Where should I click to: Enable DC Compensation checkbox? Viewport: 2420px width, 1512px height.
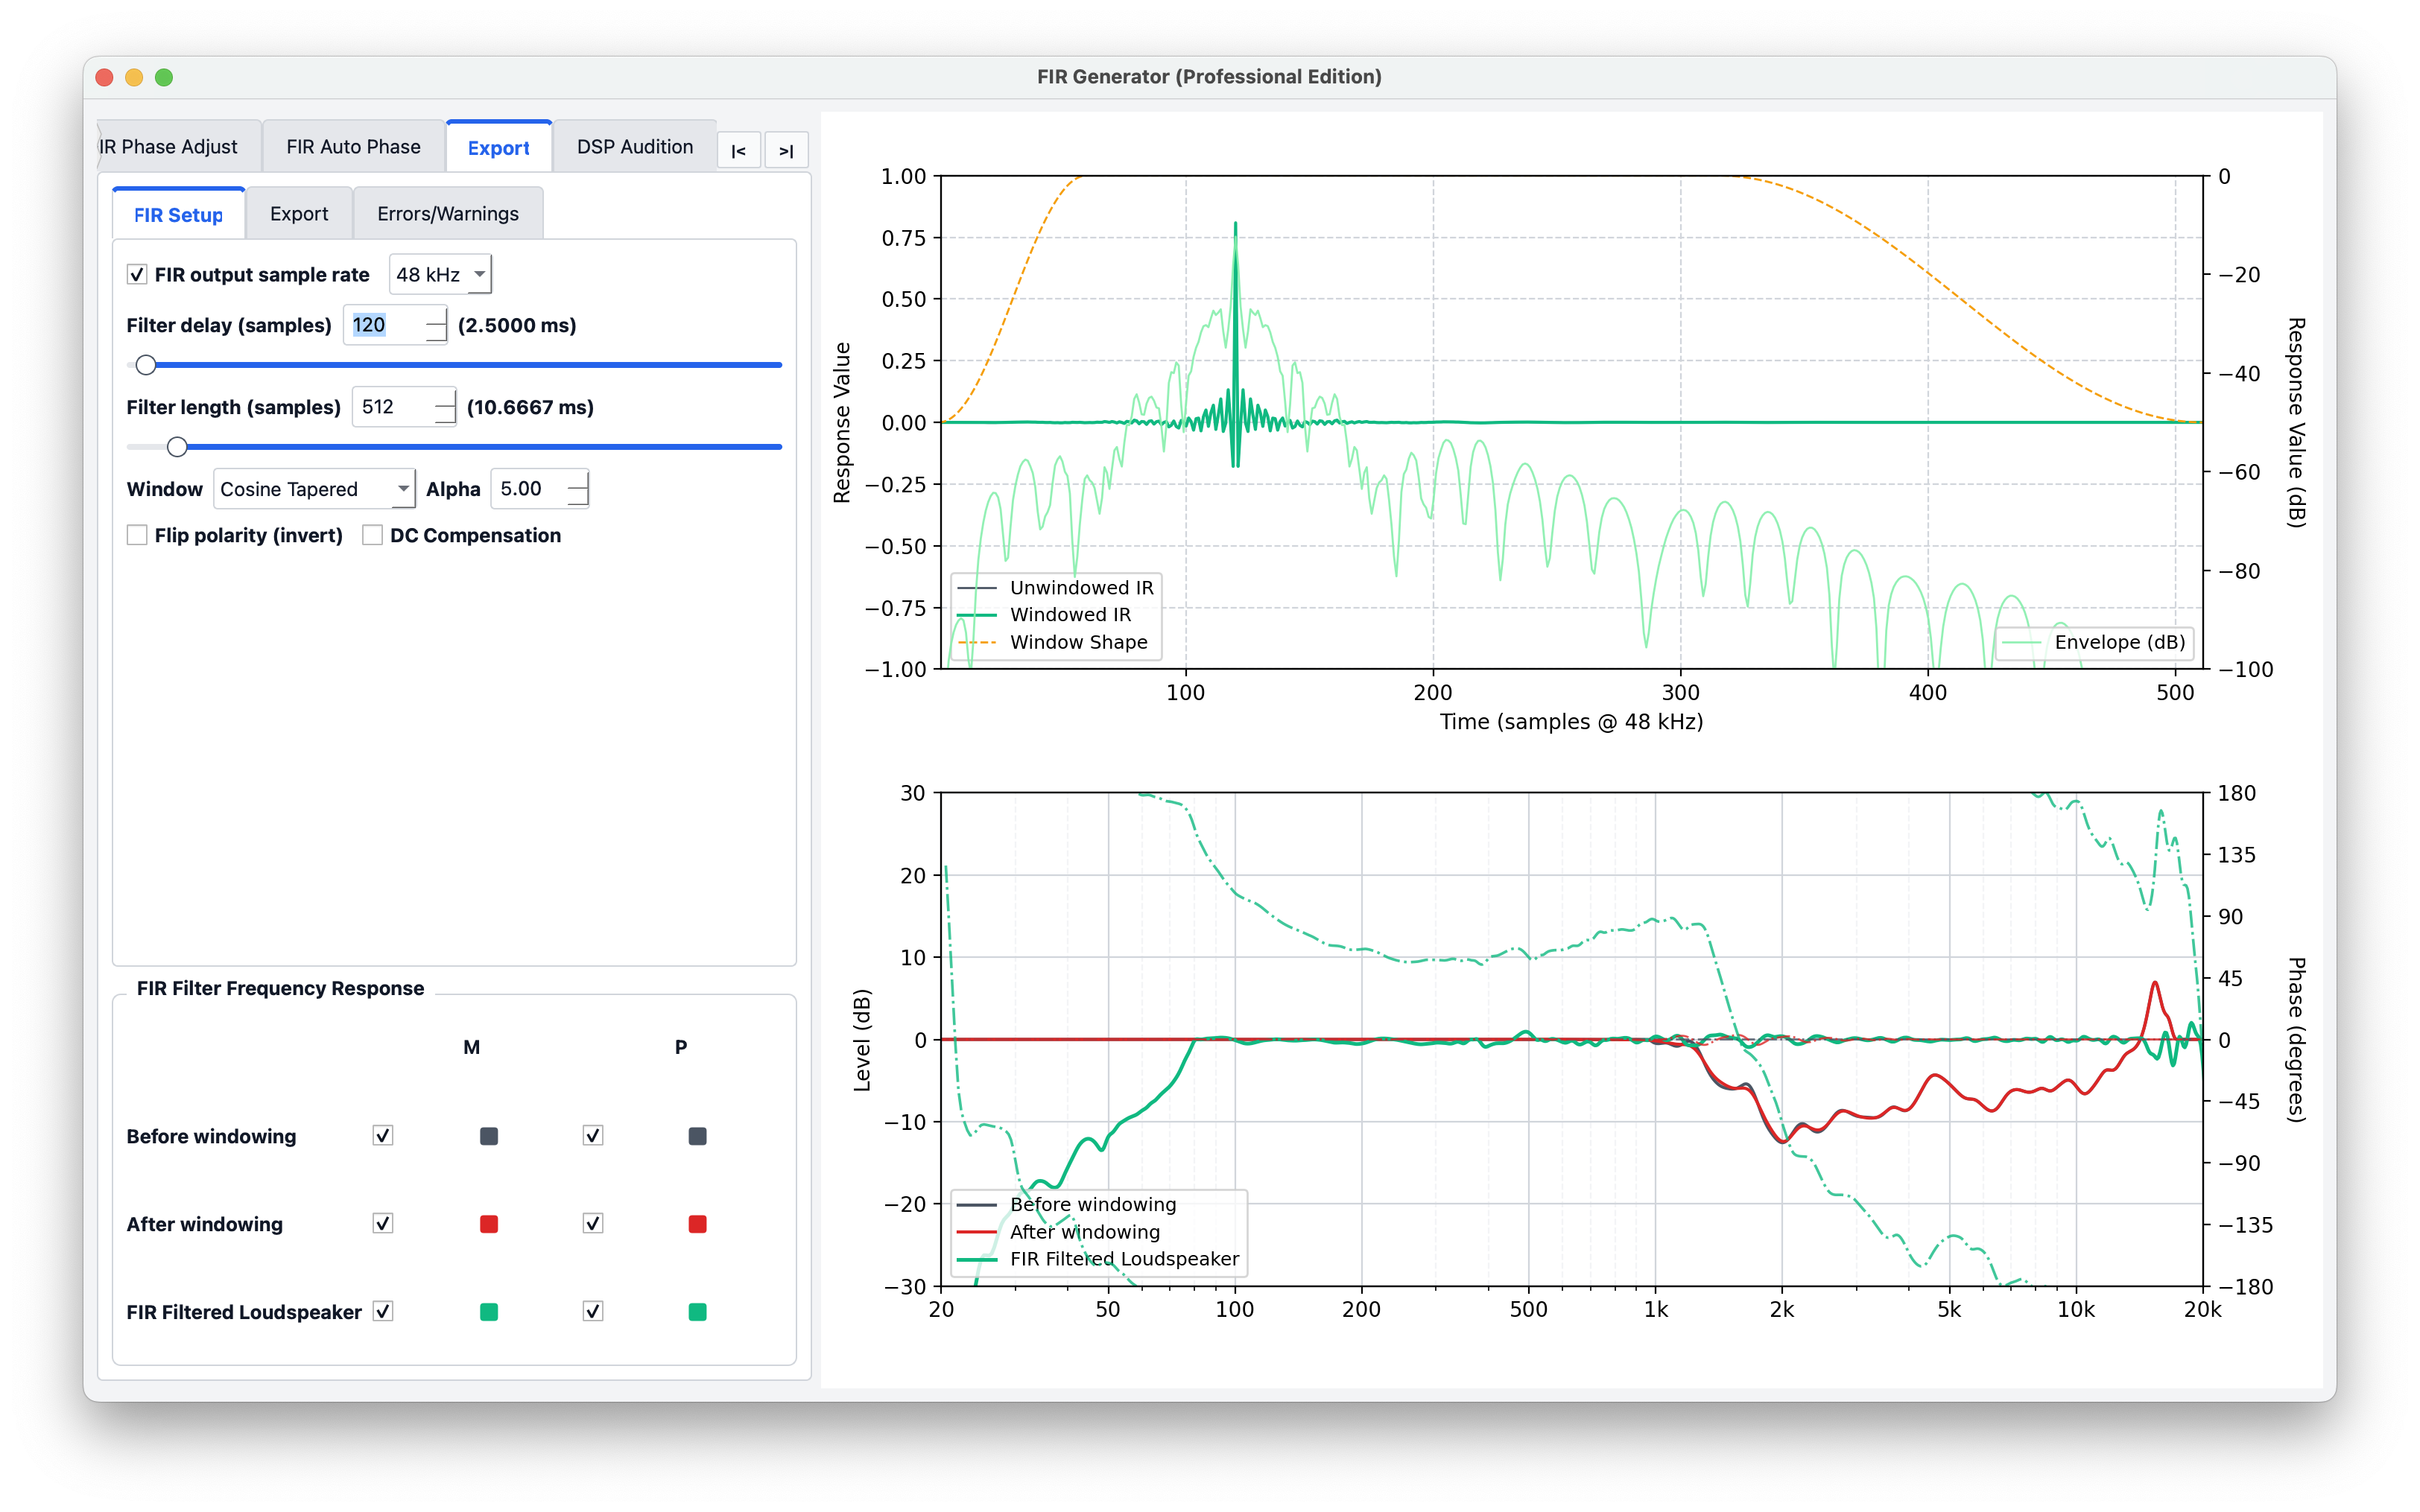point(373,535)
